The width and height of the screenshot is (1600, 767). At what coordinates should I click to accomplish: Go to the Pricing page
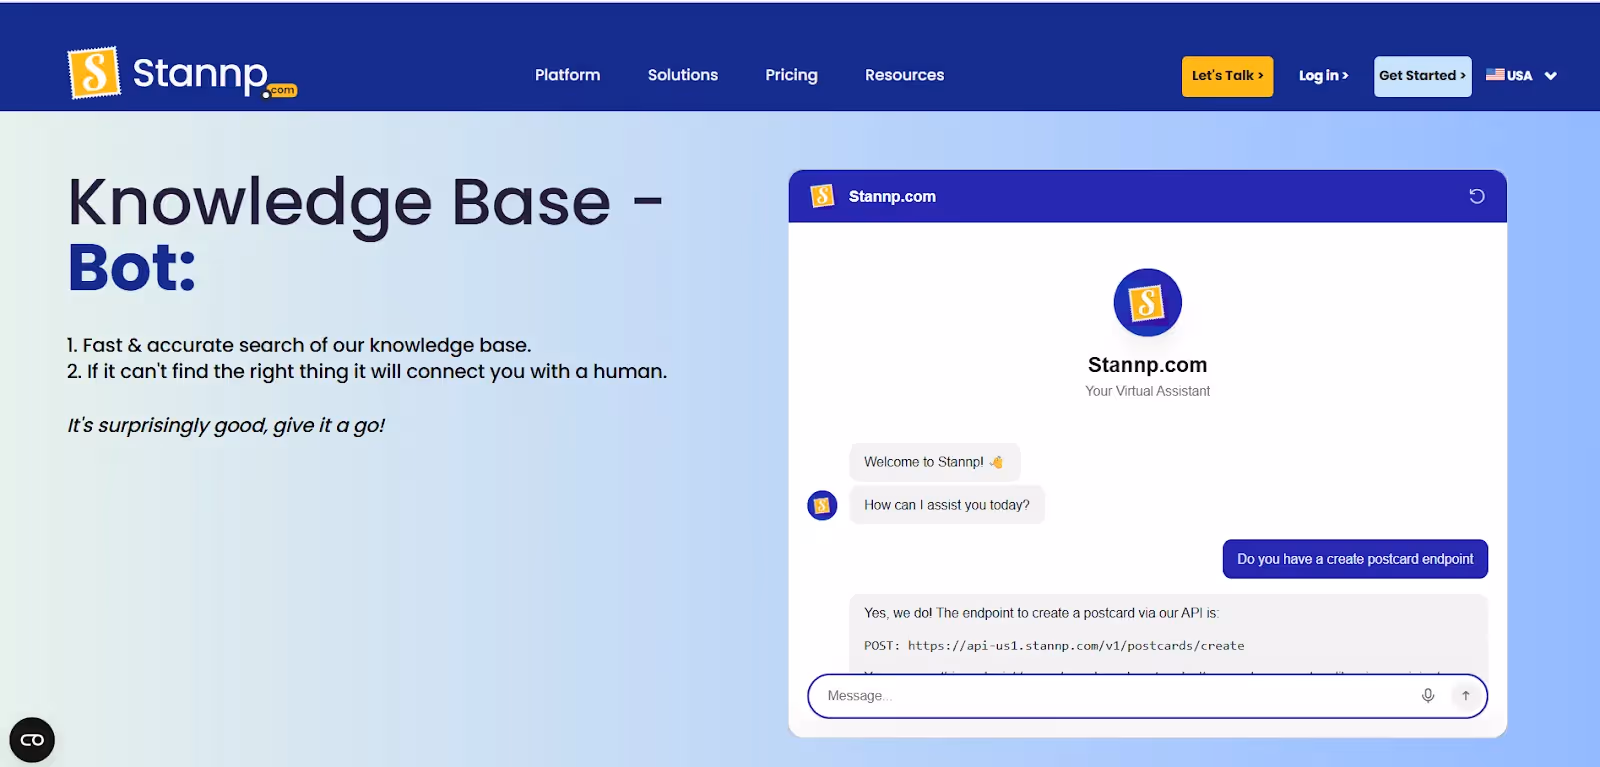[x=791, y=75]
